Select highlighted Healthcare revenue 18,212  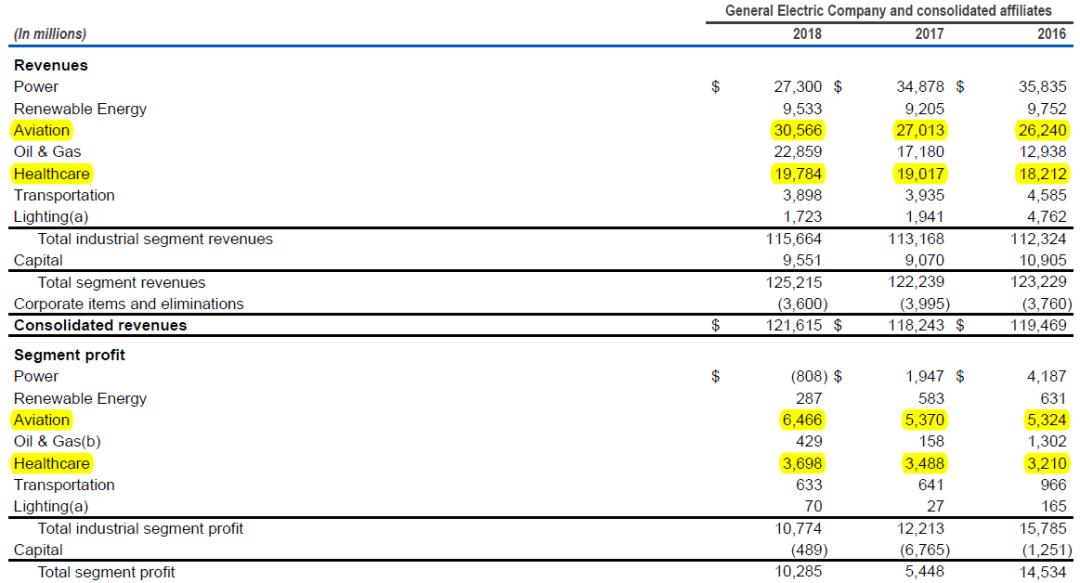pos(1043,174)
